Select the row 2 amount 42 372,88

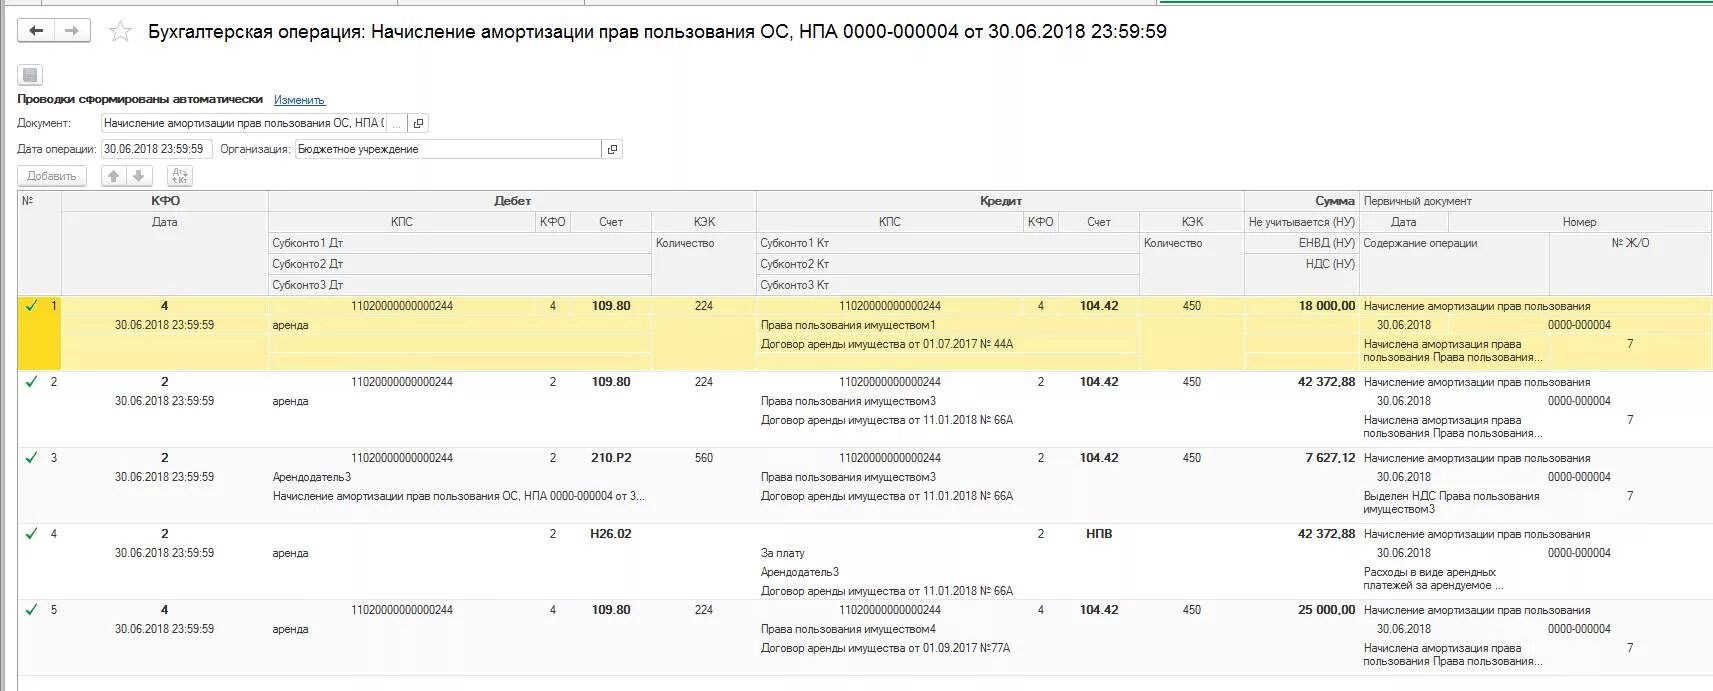[1326, 382]
